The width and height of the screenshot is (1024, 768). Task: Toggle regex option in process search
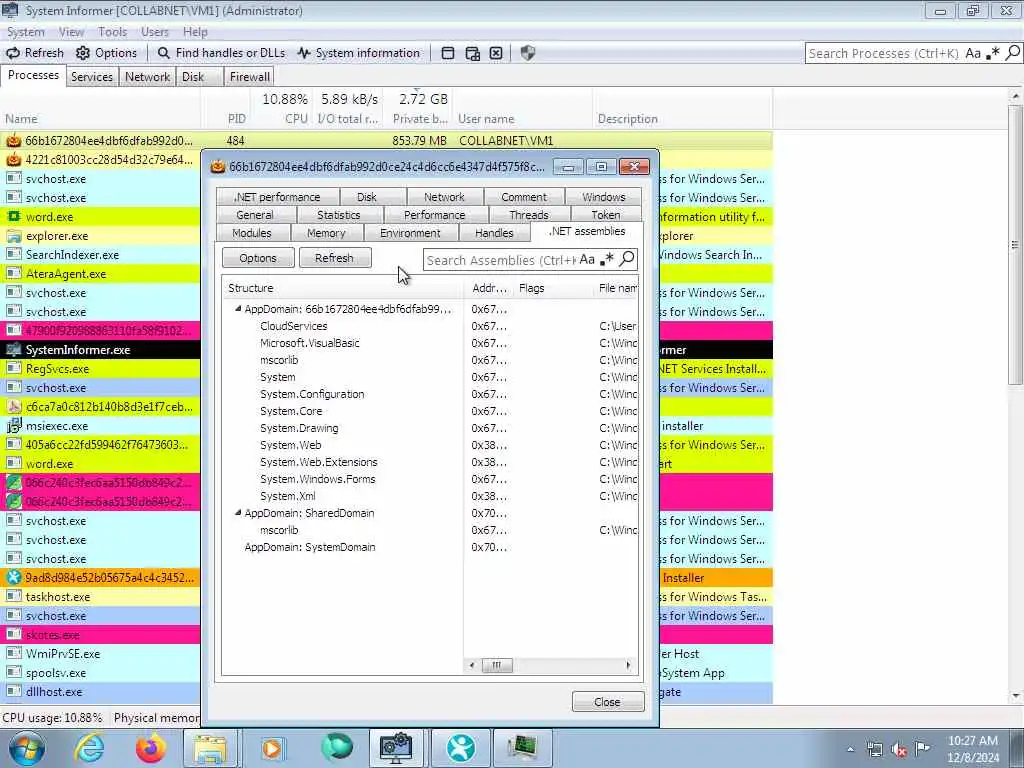pos(993,54)
